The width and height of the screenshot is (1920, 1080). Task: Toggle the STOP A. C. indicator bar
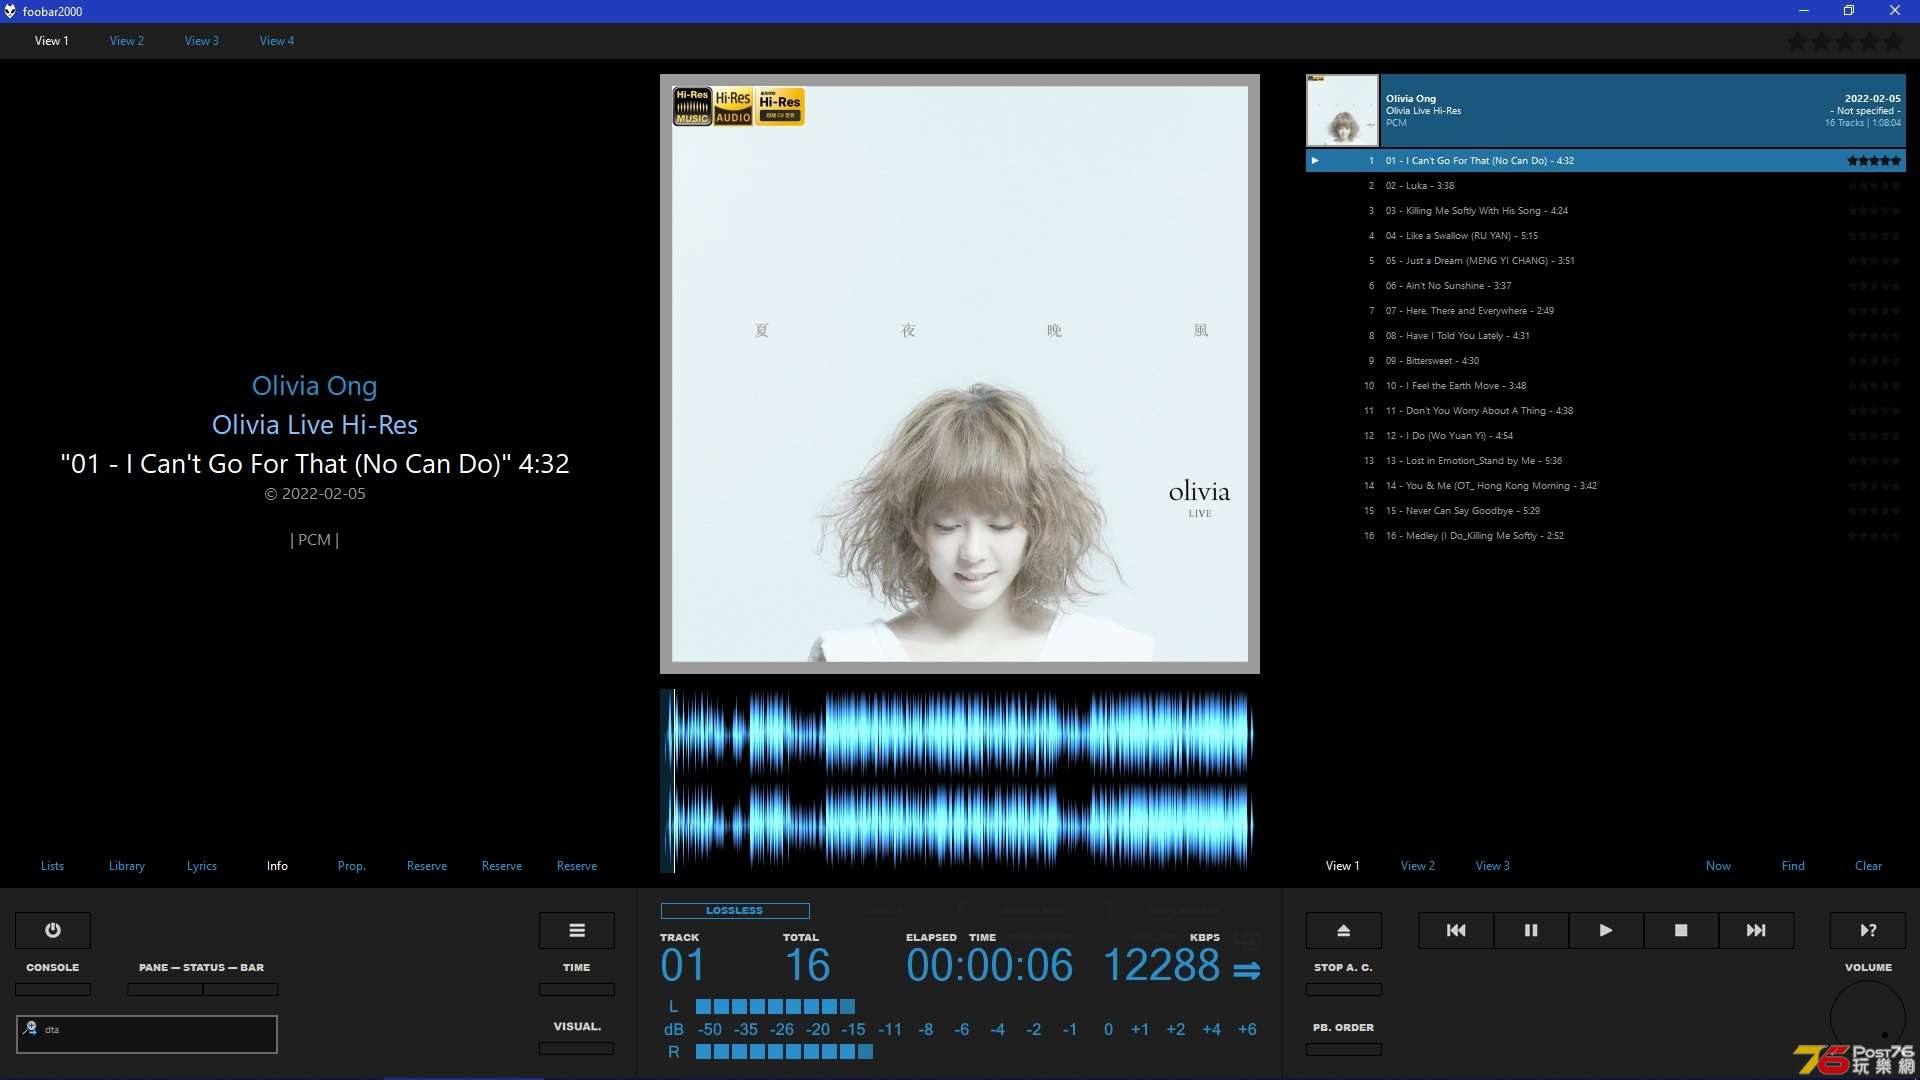tap(1344, 989)
